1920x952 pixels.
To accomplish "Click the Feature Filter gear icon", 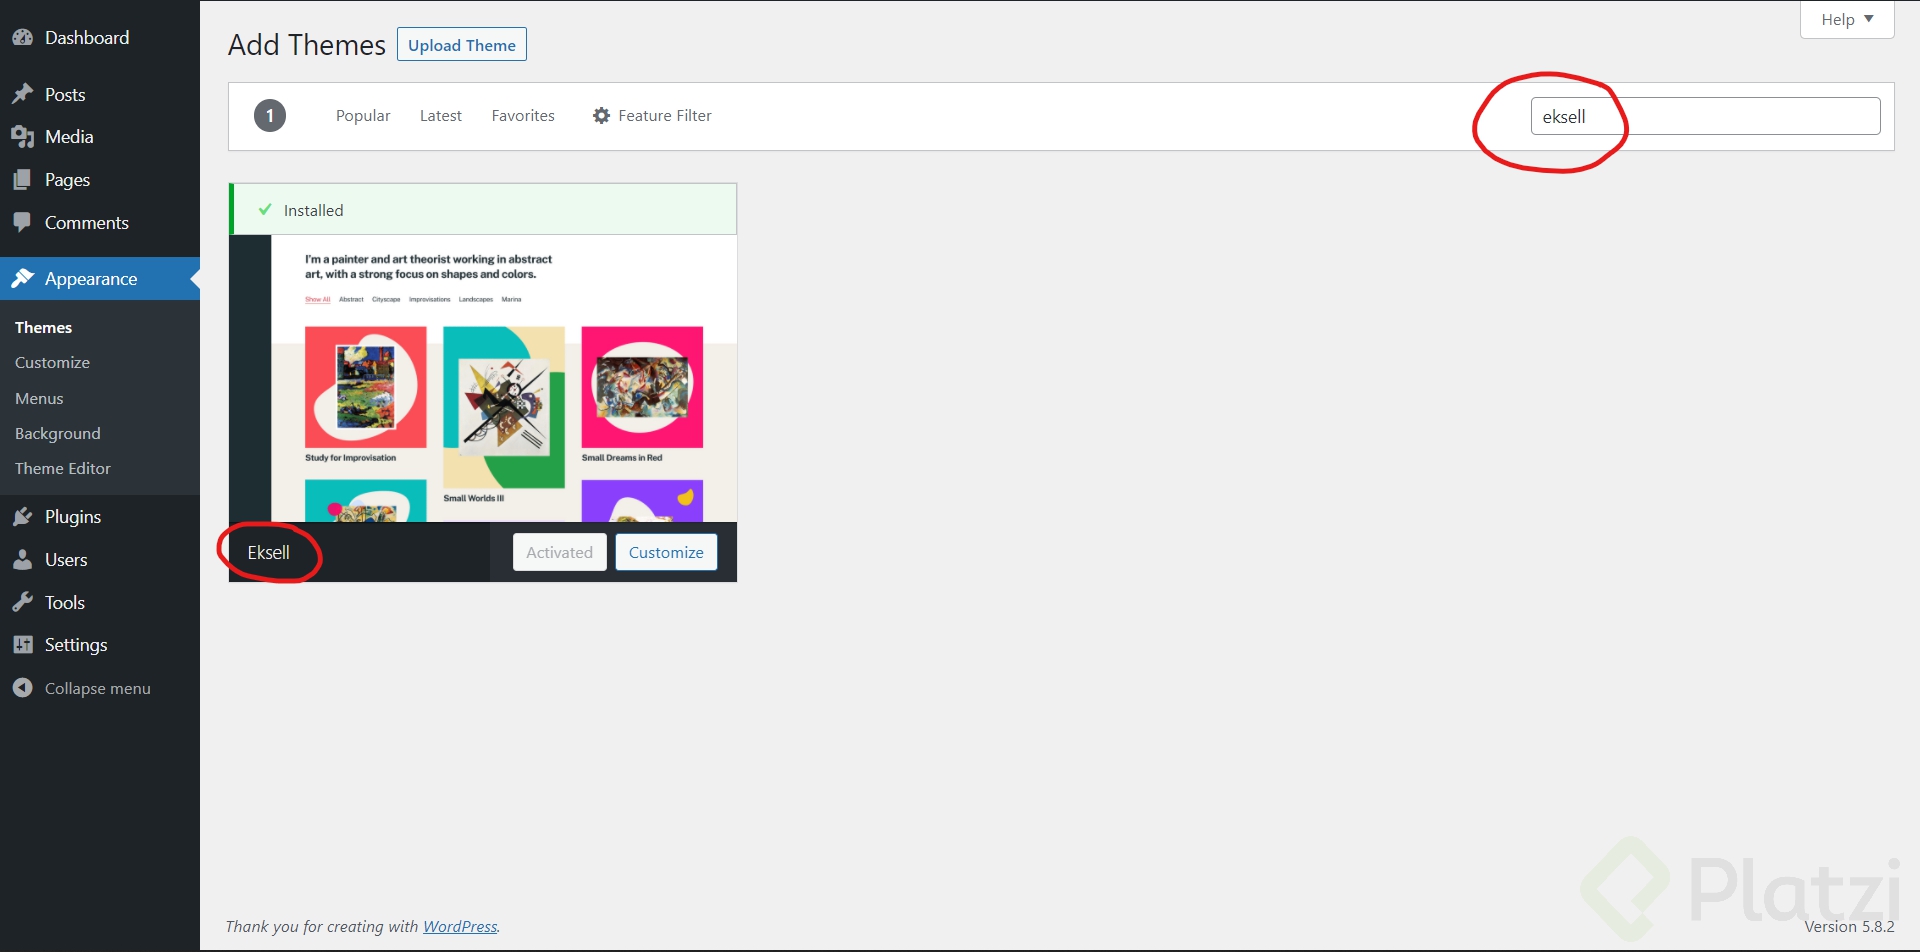I will click(x=601, y=116).
